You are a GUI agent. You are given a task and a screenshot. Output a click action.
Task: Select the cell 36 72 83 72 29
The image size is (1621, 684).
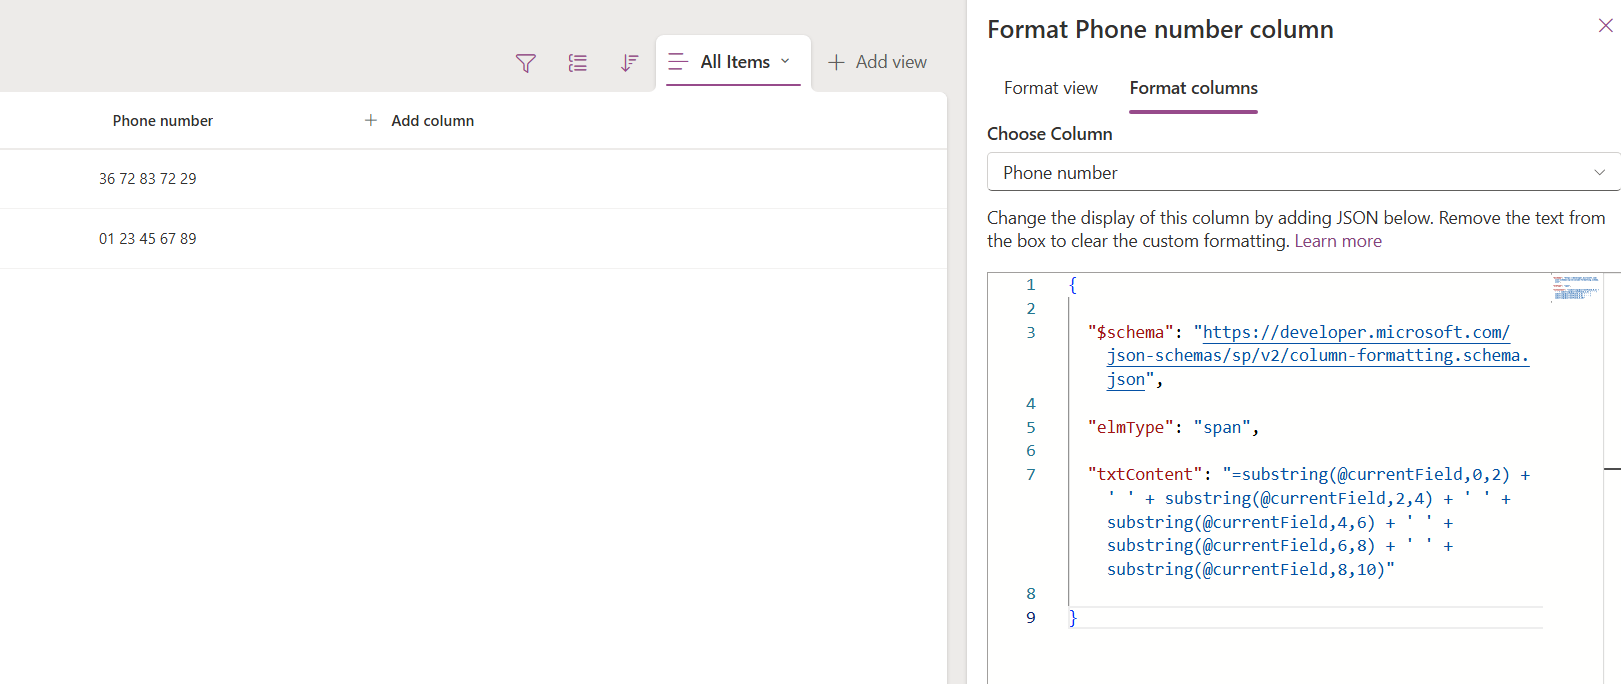click(x=148, y=179)
